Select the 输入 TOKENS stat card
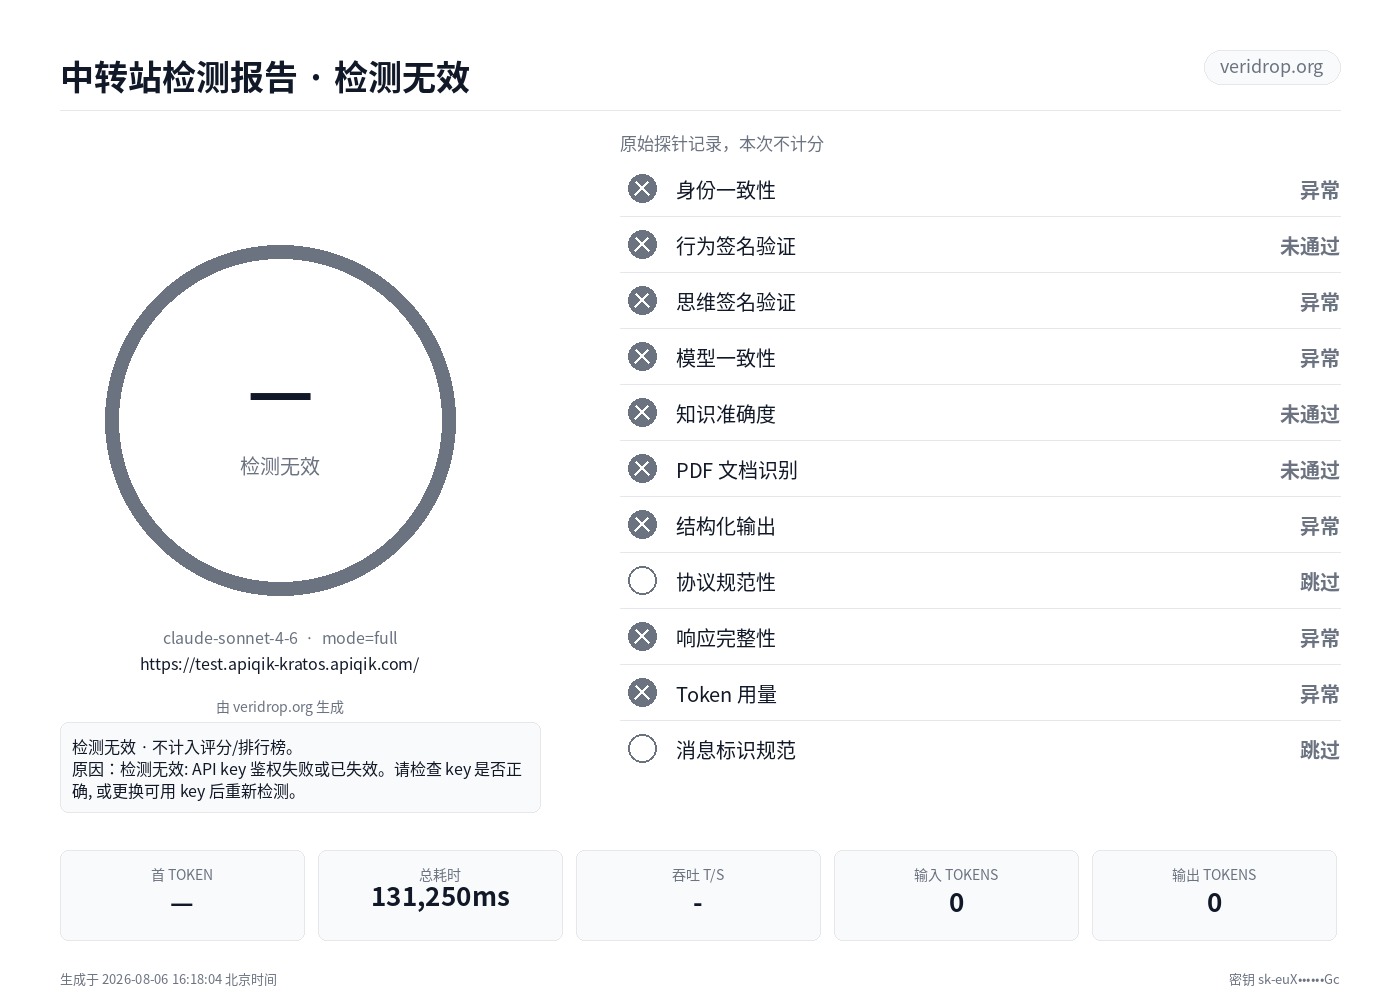Screen dimensions: 1400x1000 pyautogui.click(x=956, y=895)
